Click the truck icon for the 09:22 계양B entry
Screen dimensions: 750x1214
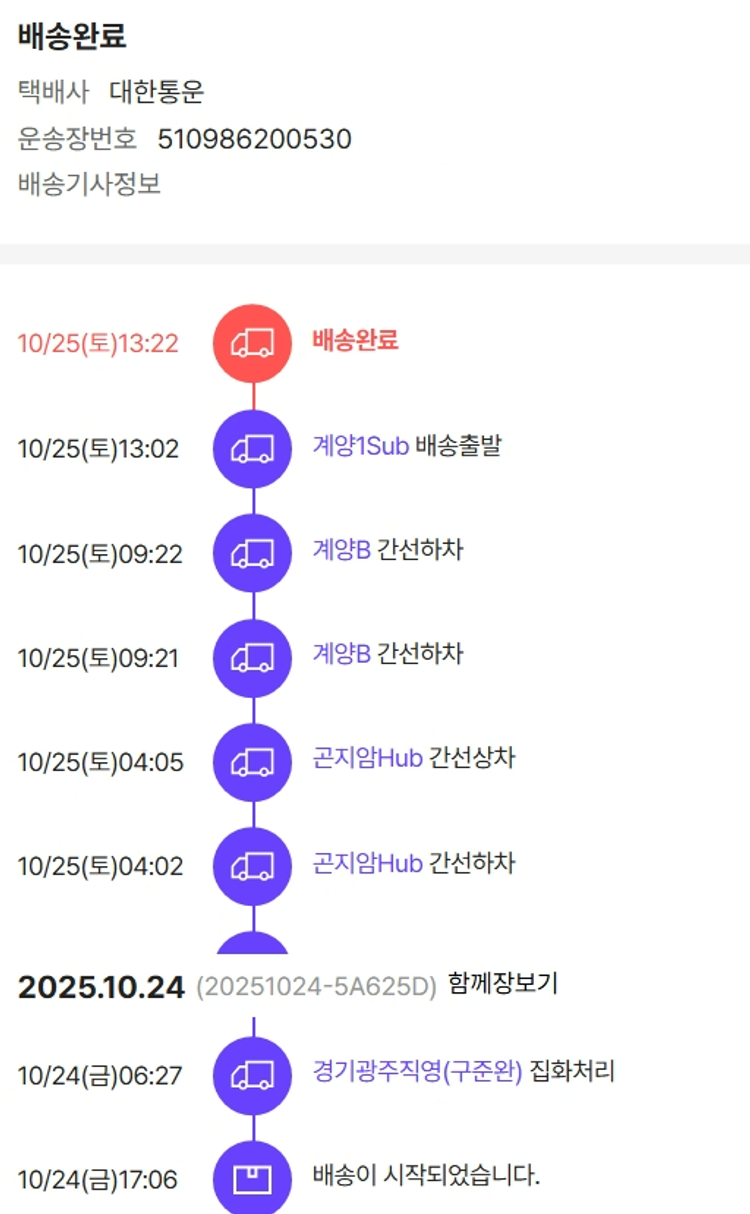coord(253,553)
